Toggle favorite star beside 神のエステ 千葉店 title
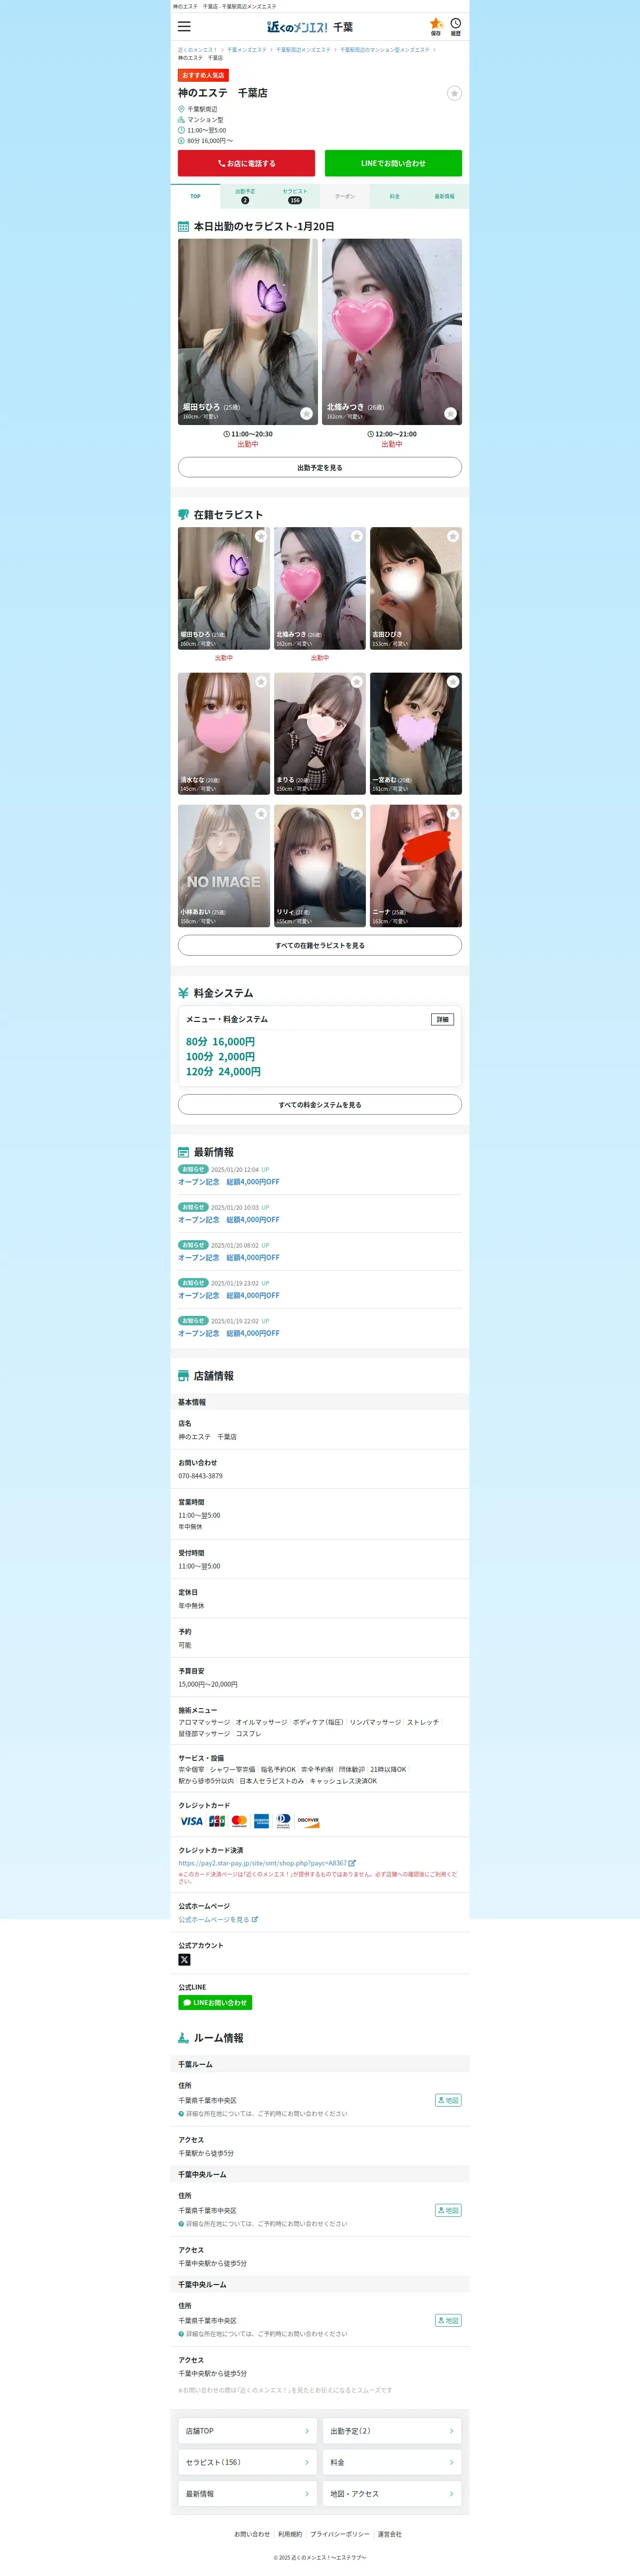Image resolution: width=640 pixels, height=2576 pixels. [x=454, y=93]
